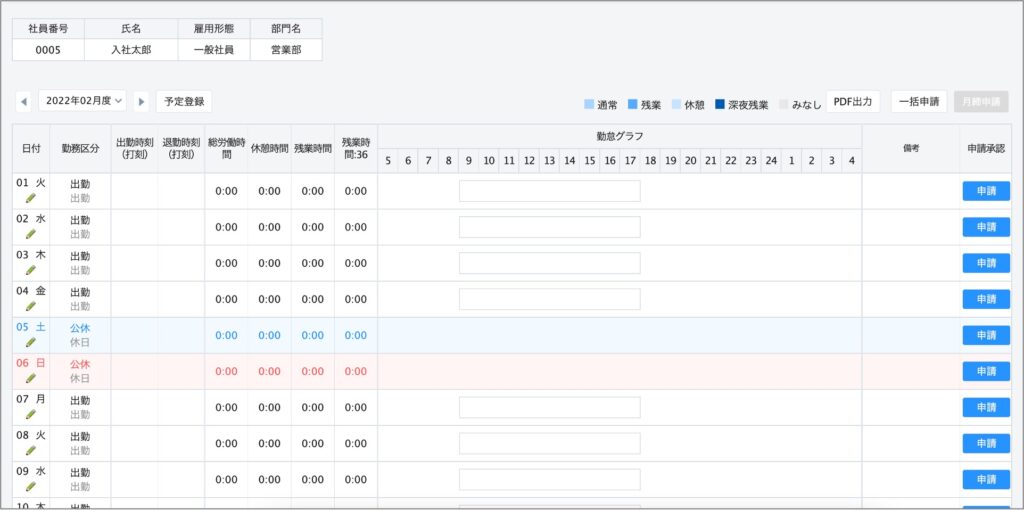Screen dimensions: 1024x510
Task: Click the 出勤時刻 cell for 02 水
Action: coord(134,227)
